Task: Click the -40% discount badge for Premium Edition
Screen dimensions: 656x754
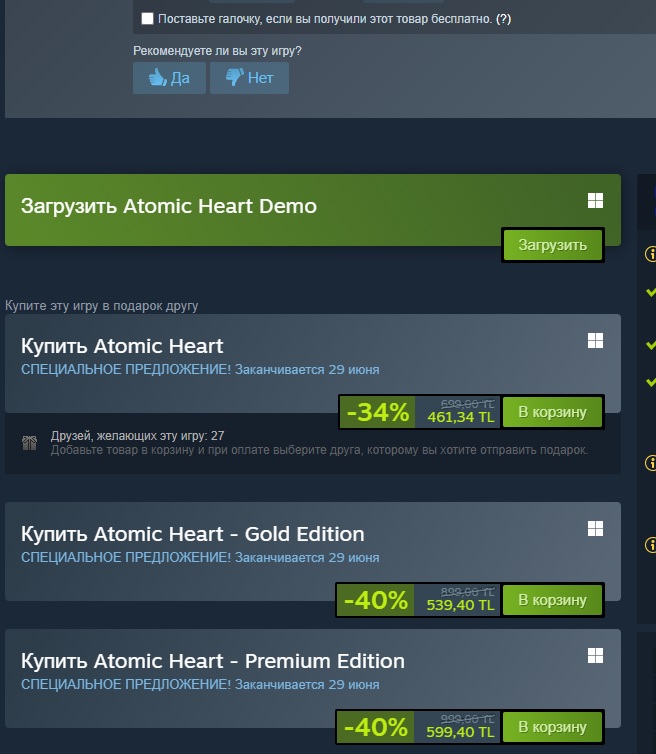Action: [x=376, y=726]
